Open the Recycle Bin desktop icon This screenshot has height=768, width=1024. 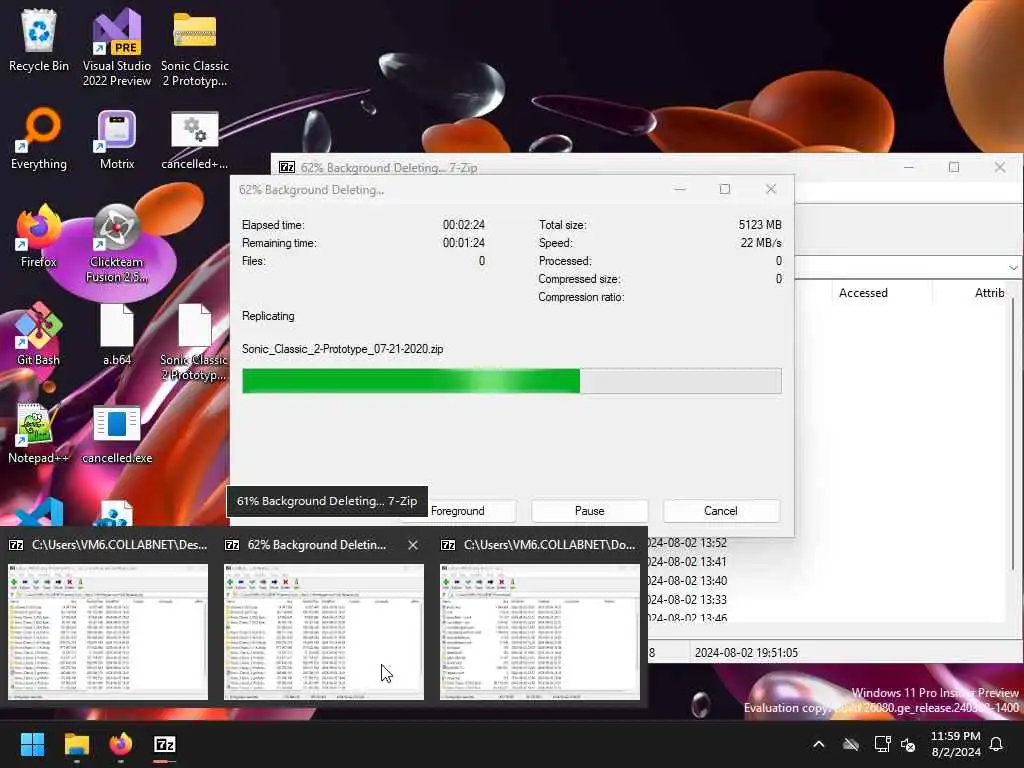click(x=39, y=40)
